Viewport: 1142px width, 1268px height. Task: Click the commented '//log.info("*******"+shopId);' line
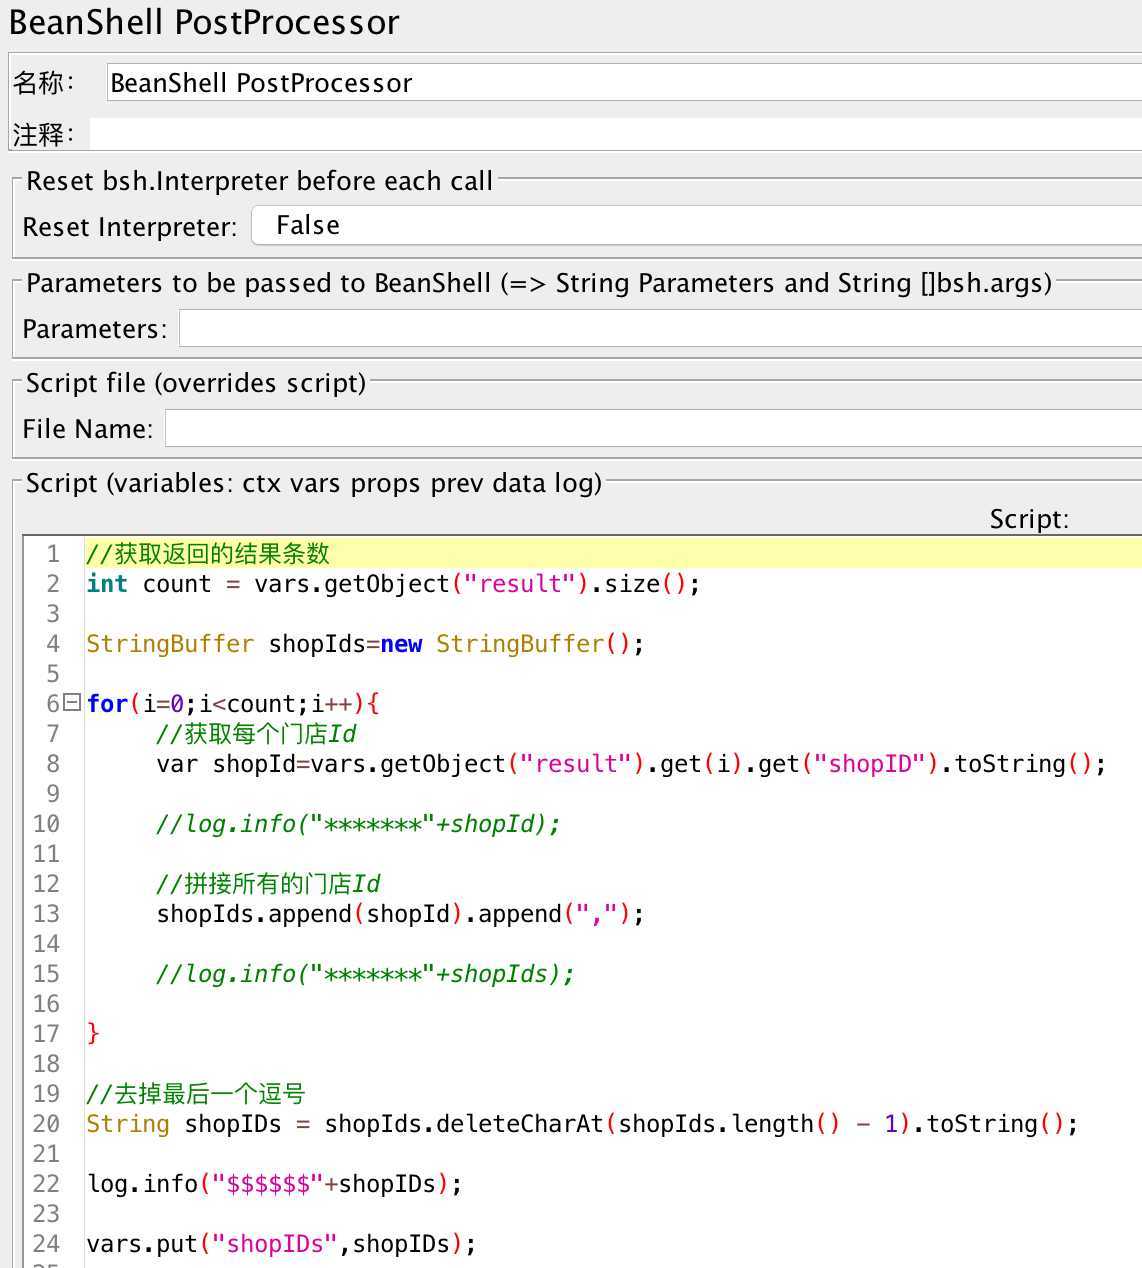point(358,824)
